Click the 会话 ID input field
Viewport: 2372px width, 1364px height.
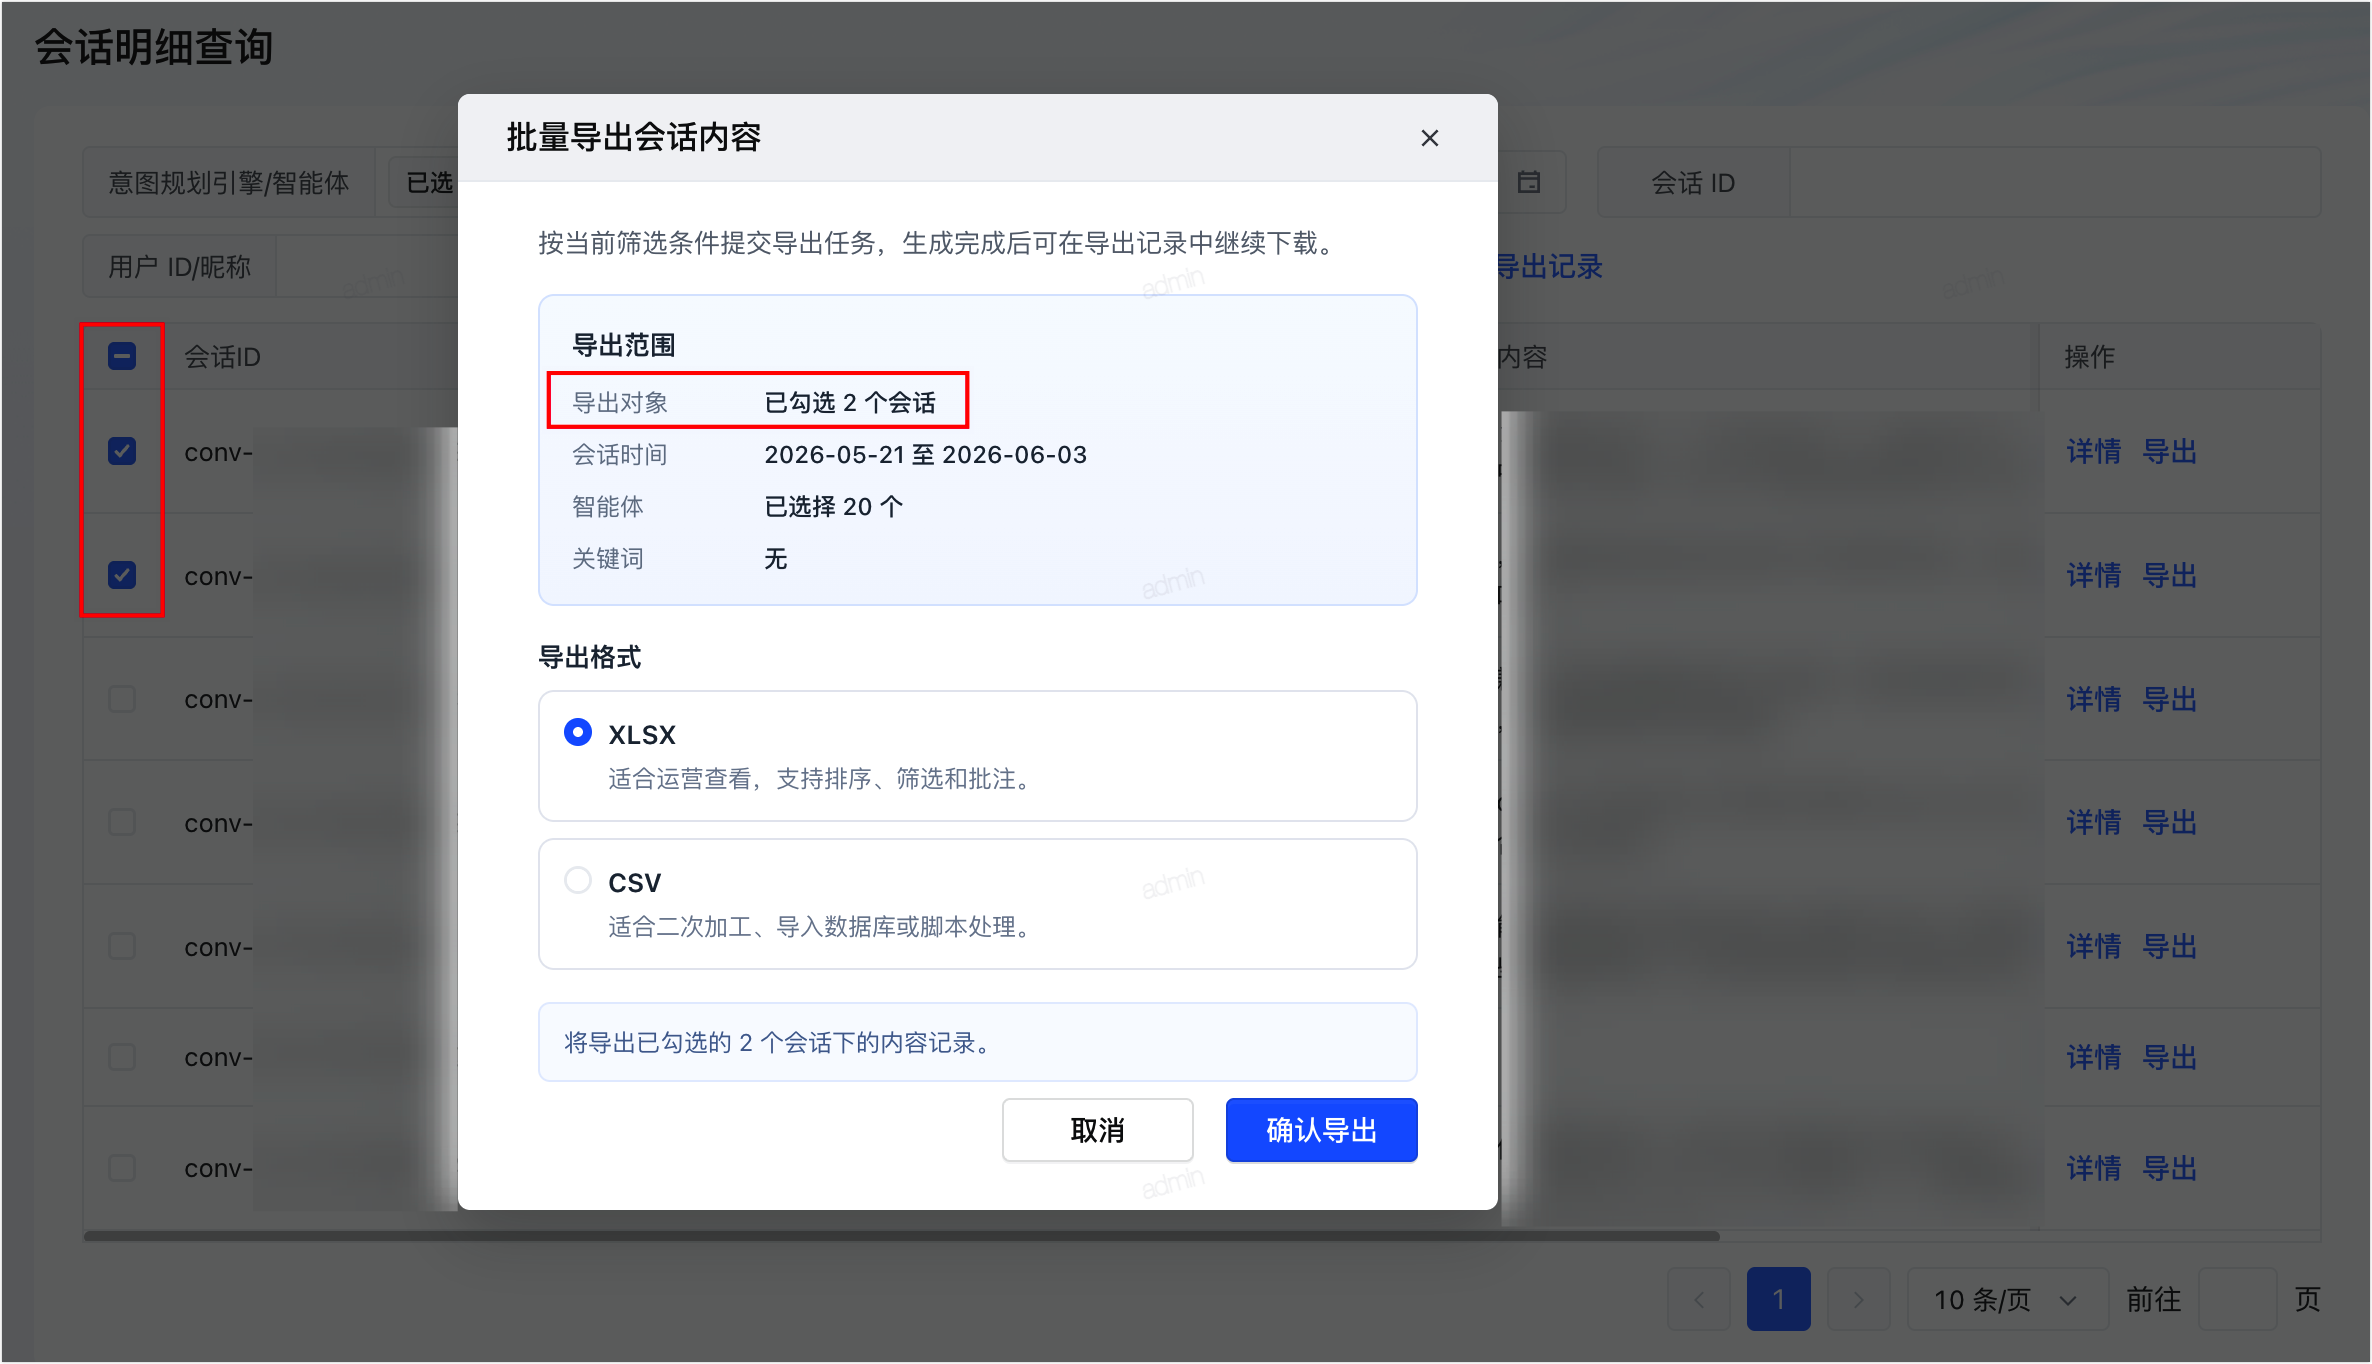(x=2054, y=182)
